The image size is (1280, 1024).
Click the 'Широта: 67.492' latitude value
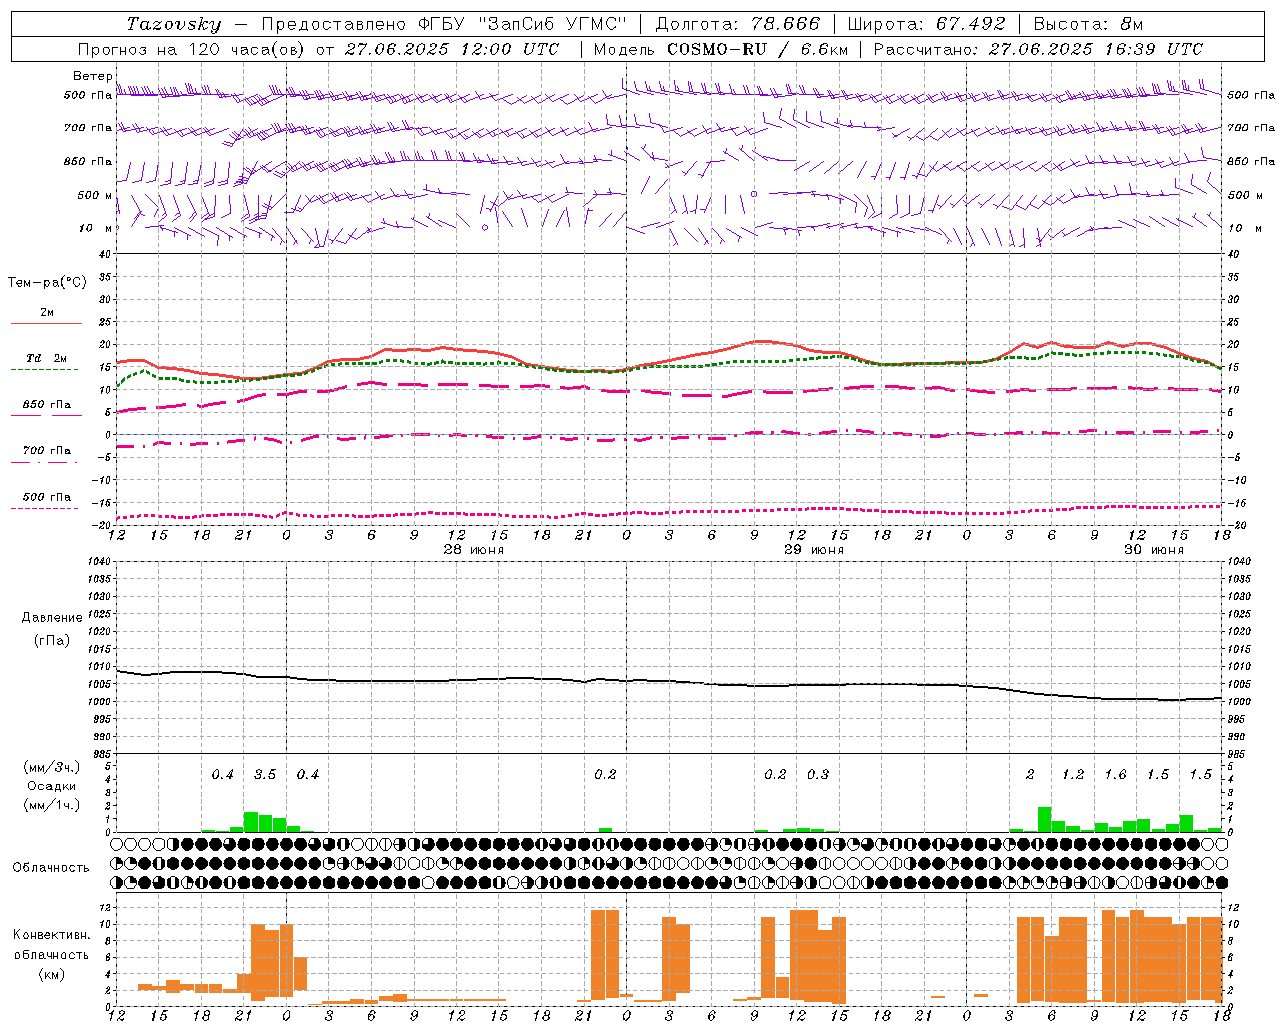[927, 24]
